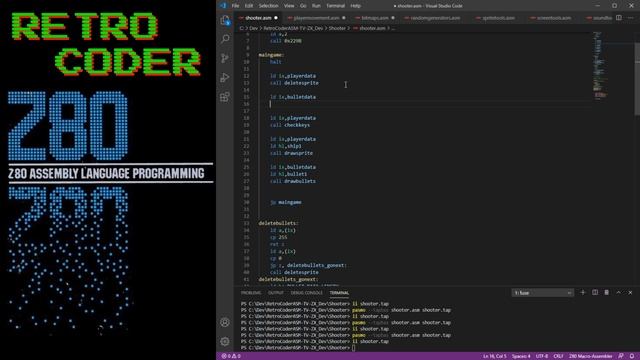Open the terminal selector dropdown '1: fuse'
This screenshot has width=640, height=360.
point(542,293)
